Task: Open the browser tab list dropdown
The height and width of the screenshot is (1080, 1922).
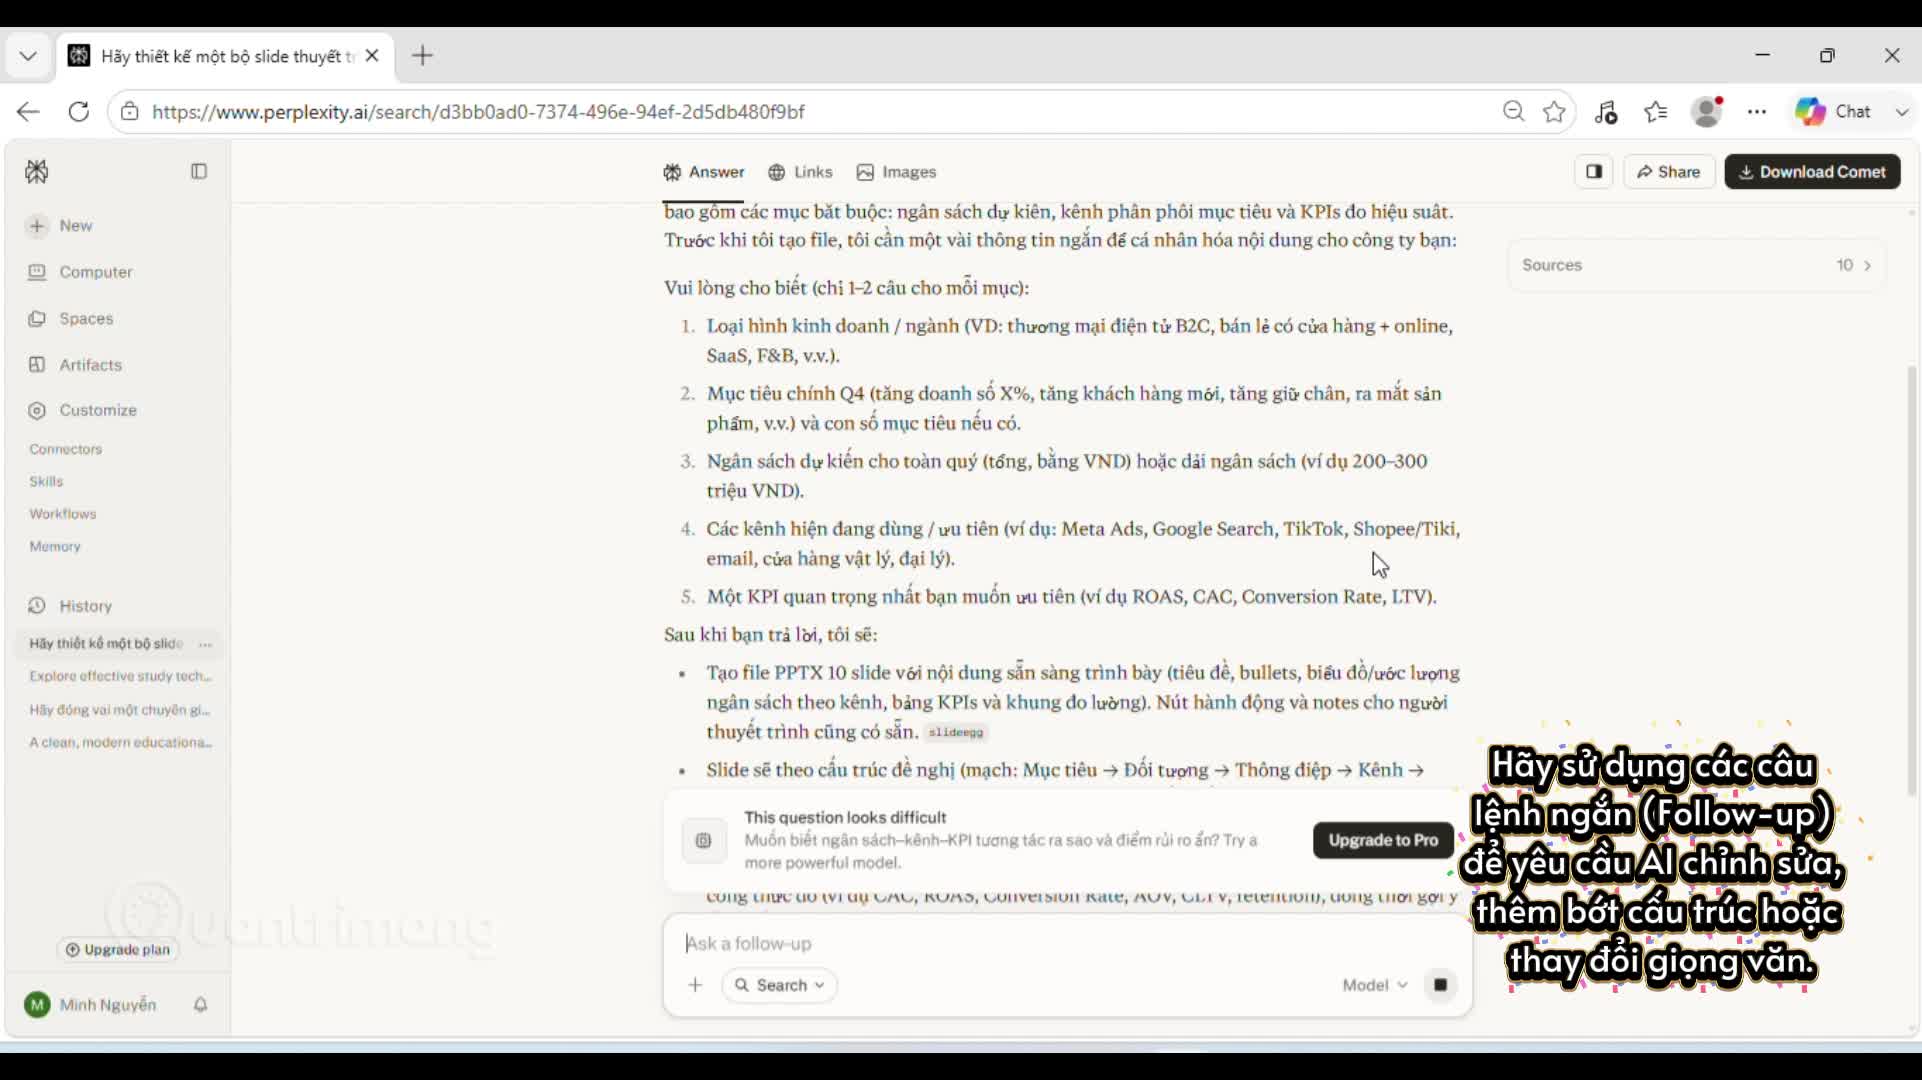Action: click(28, 56)
